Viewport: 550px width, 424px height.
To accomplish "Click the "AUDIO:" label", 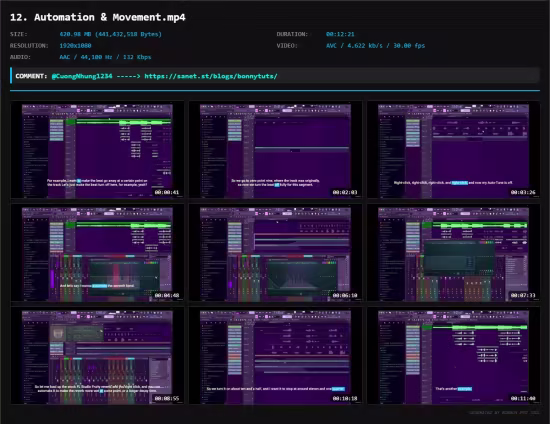I will [x=20, y=57].
